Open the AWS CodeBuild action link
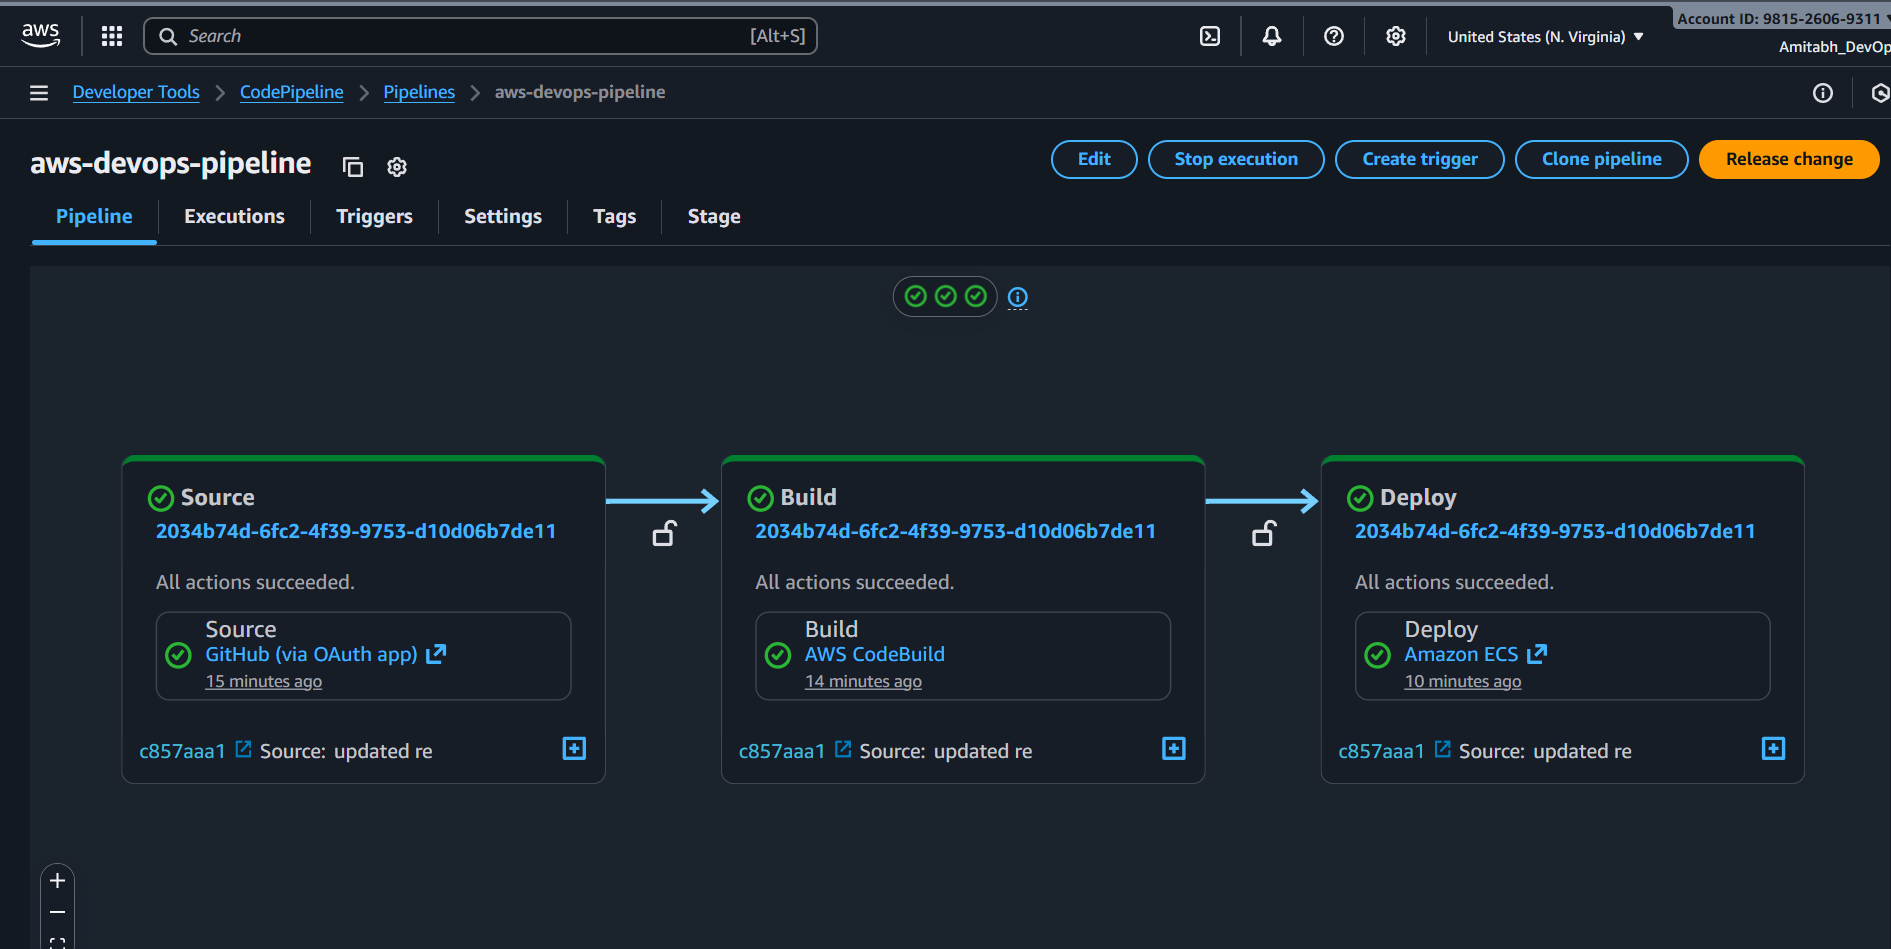Viewport: 1891px width, 949px height. pos(874,654)
